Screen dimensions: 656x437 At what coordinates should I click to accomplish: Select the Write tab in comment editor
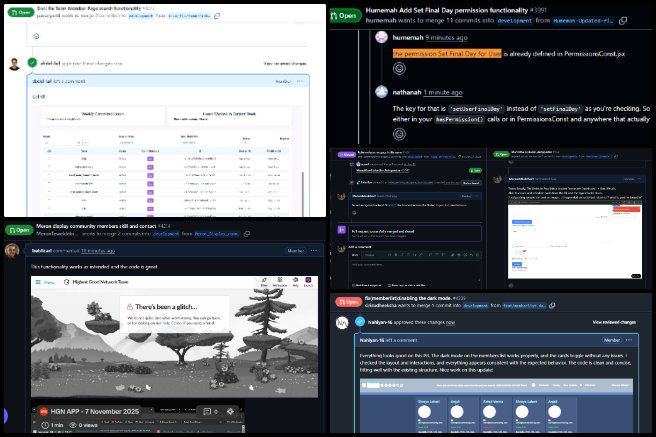coord(355,255)
